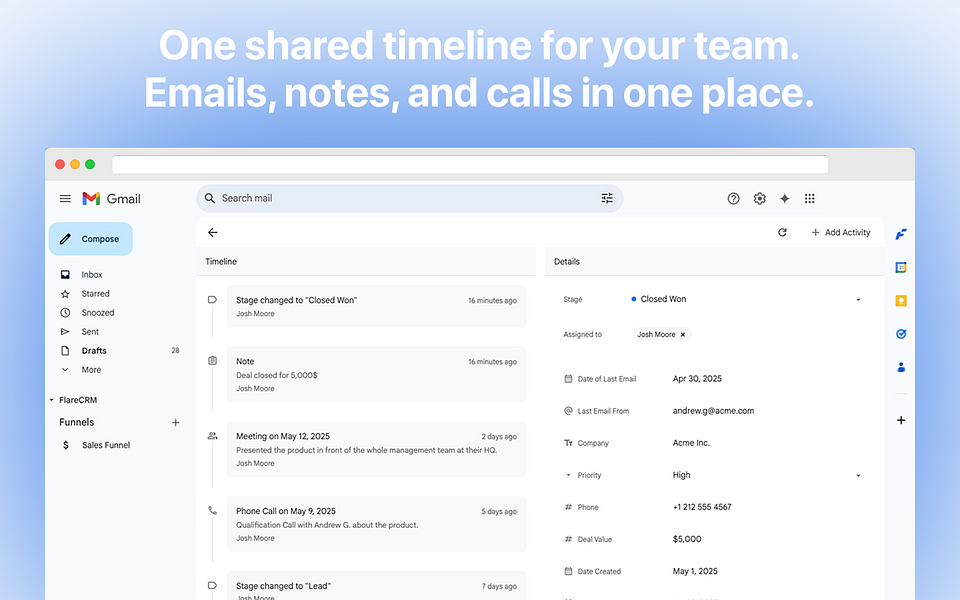Viewport: 960px width, 600px height.
Task: Open the Snoozed folder
Action: coord(97,313)
